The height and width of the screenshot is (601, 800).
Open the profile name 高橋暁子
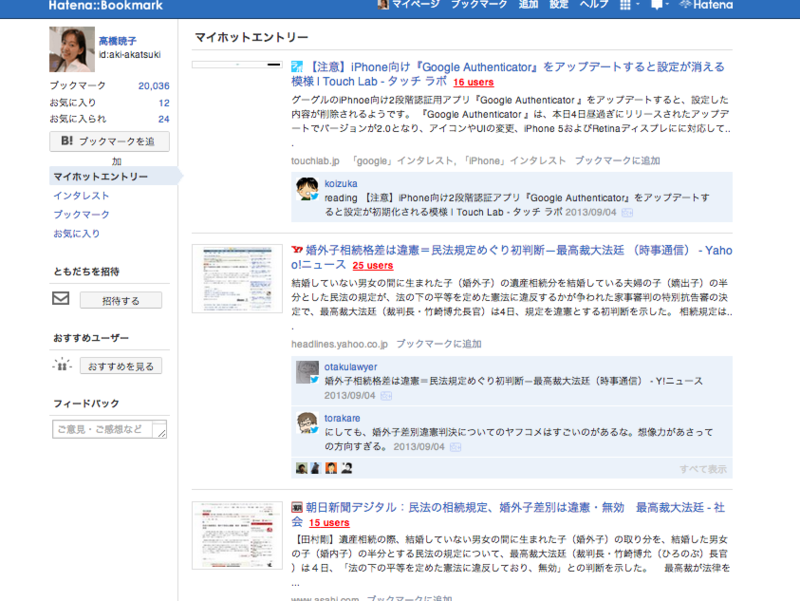pos(117,41)
